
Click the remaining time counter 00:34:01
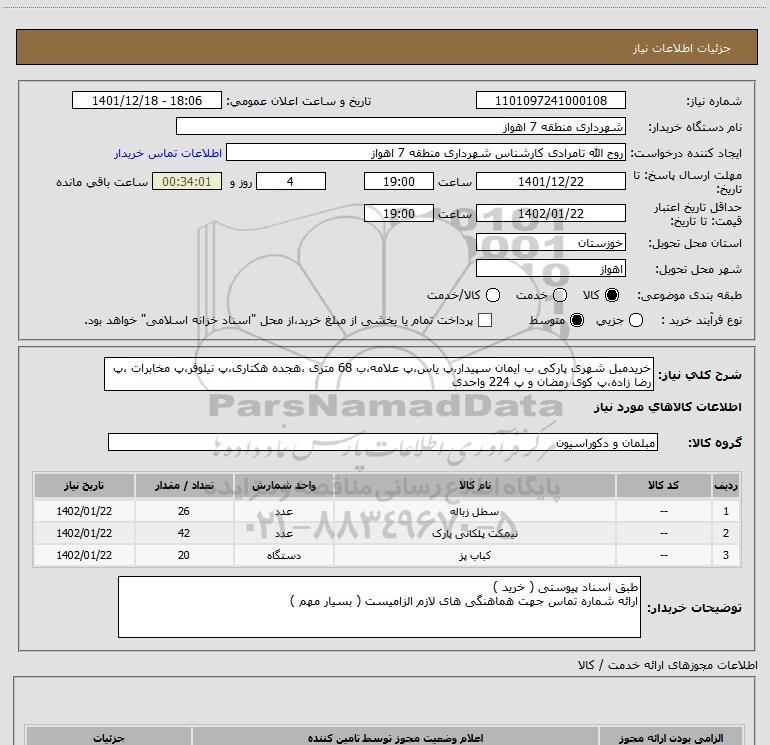(x=187, y=182)
